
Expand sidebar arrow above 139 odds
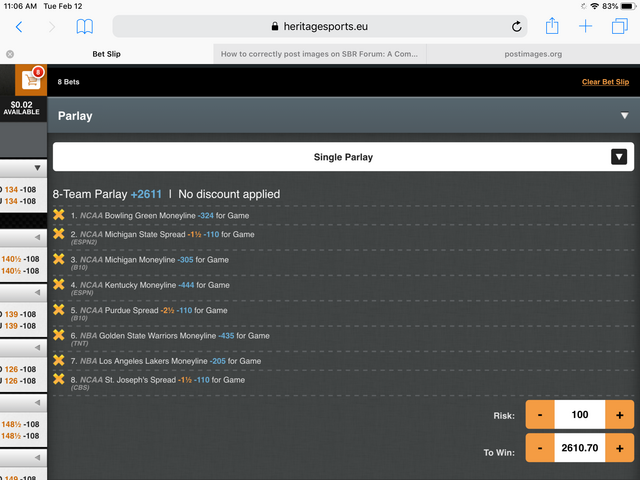pos(38,292)
